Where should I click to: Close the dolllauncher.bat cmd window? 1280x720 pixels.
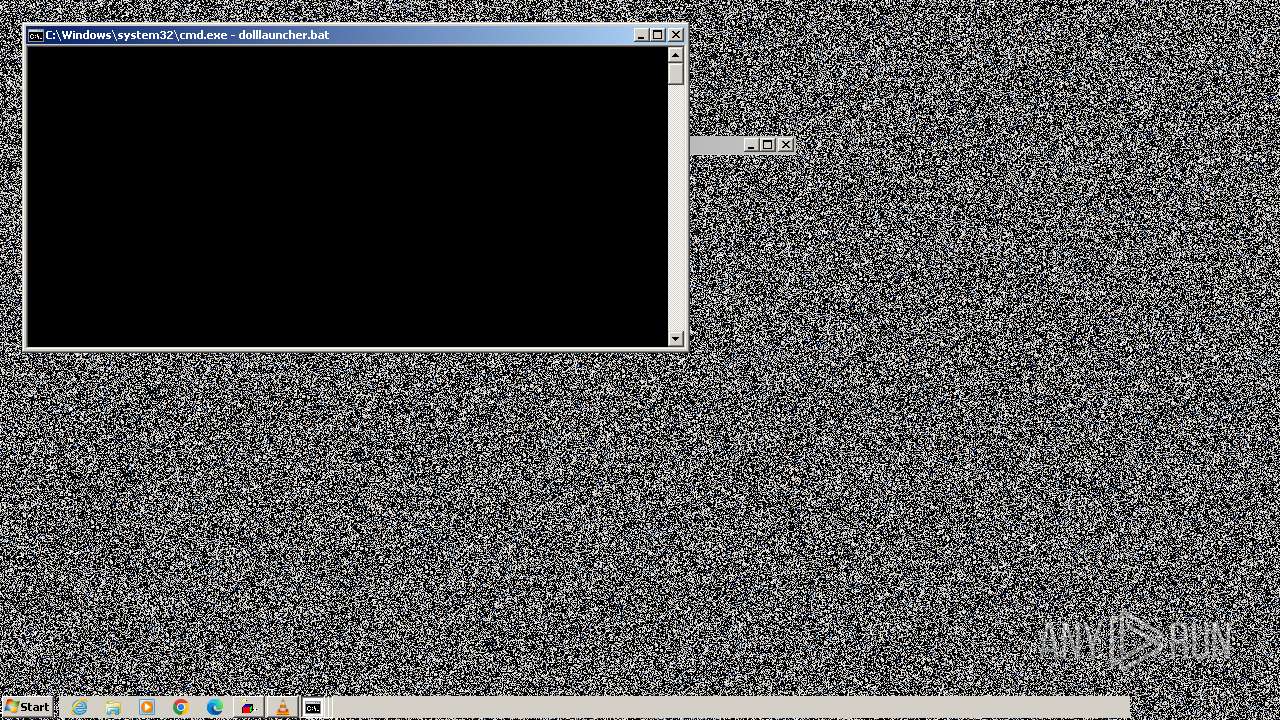click(x=676, y=35)
